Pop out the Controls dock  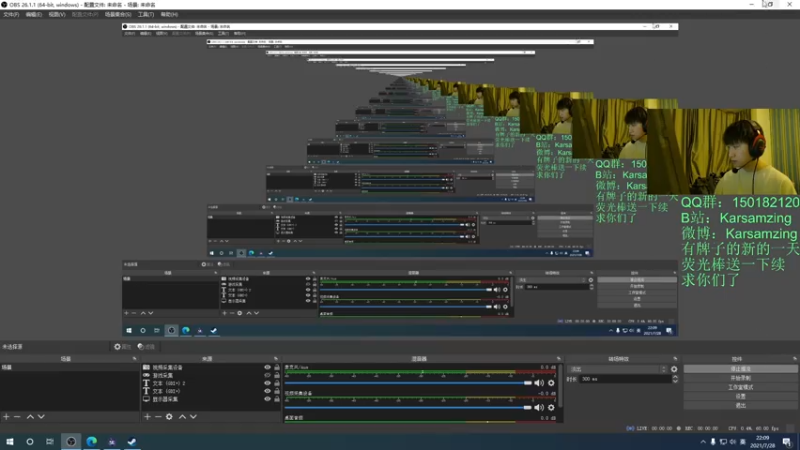pyautogui.click(x=794, y=359)
